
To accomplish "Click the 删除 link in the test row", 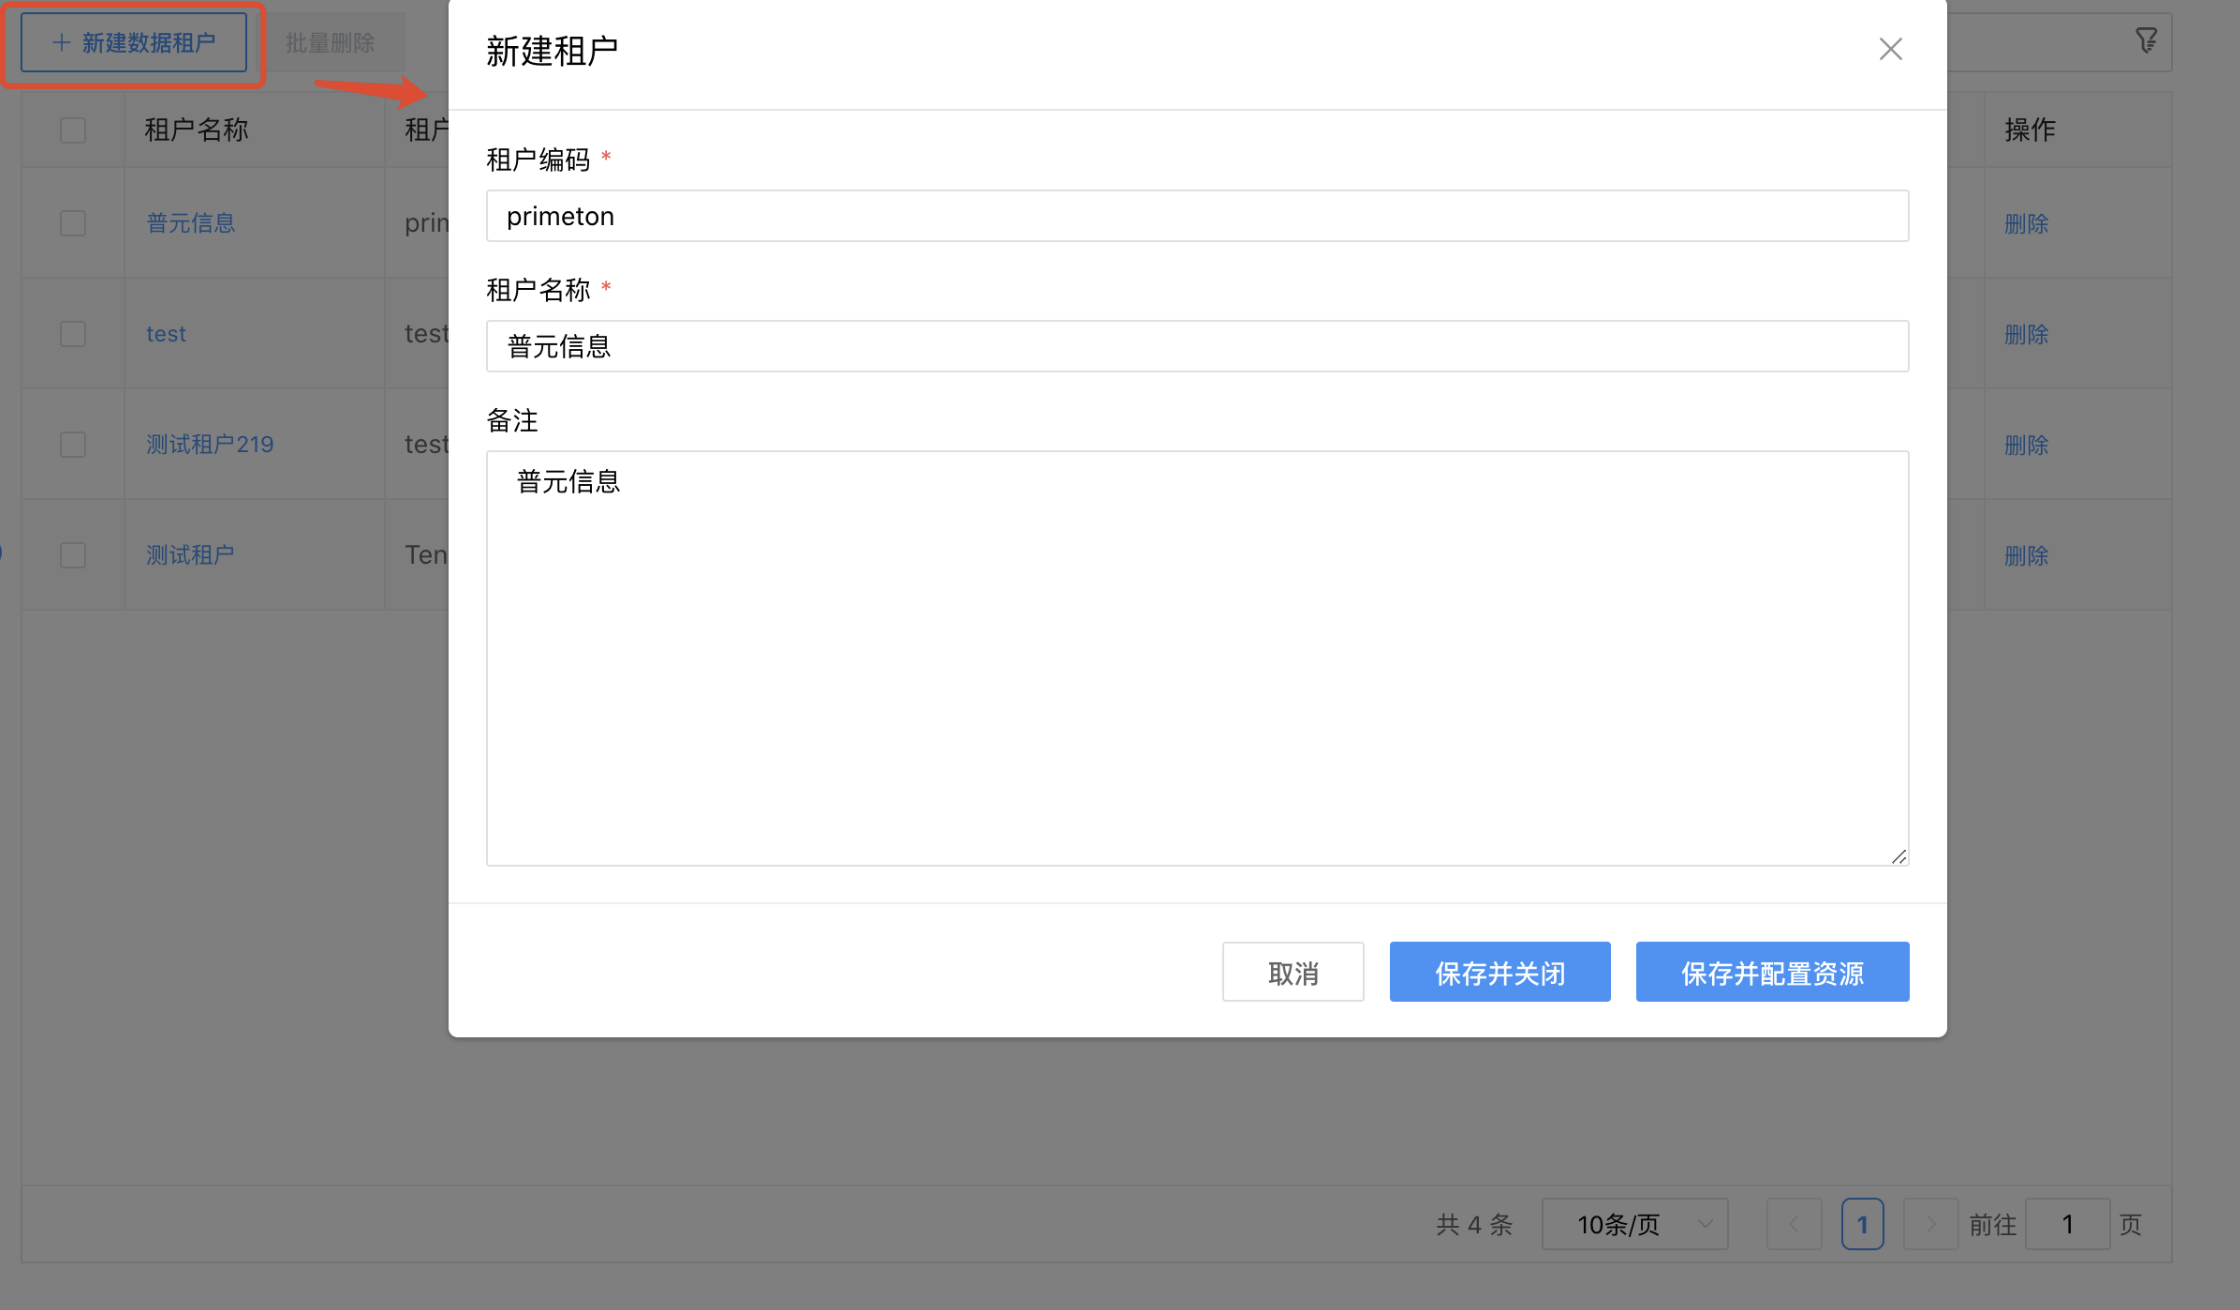I will [x=2026, y=334].
